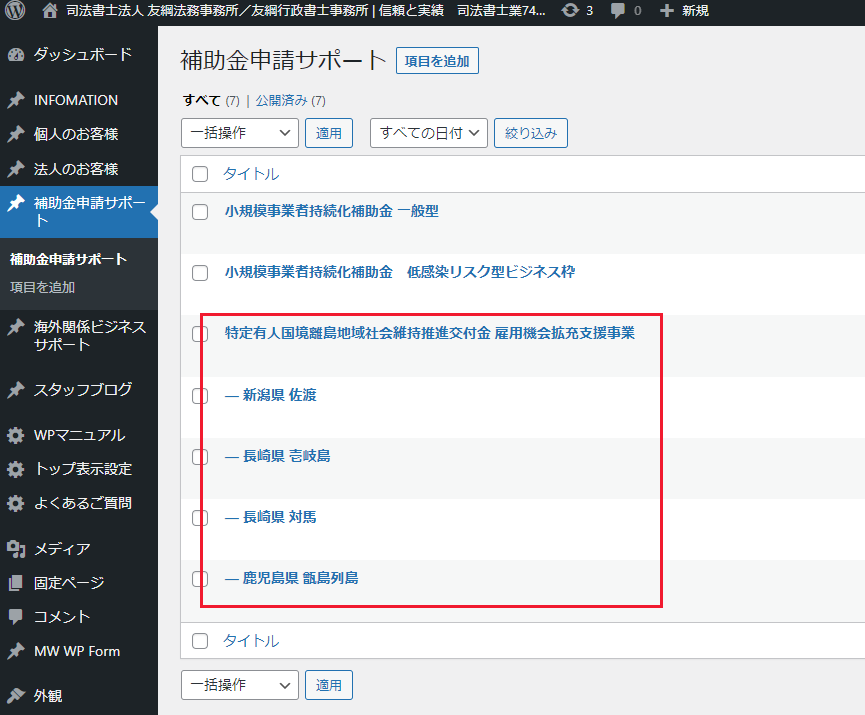The image size is (865, 715).
Task: Click the ダッシュボード gauge icon
Action: [x=16, y=55]
